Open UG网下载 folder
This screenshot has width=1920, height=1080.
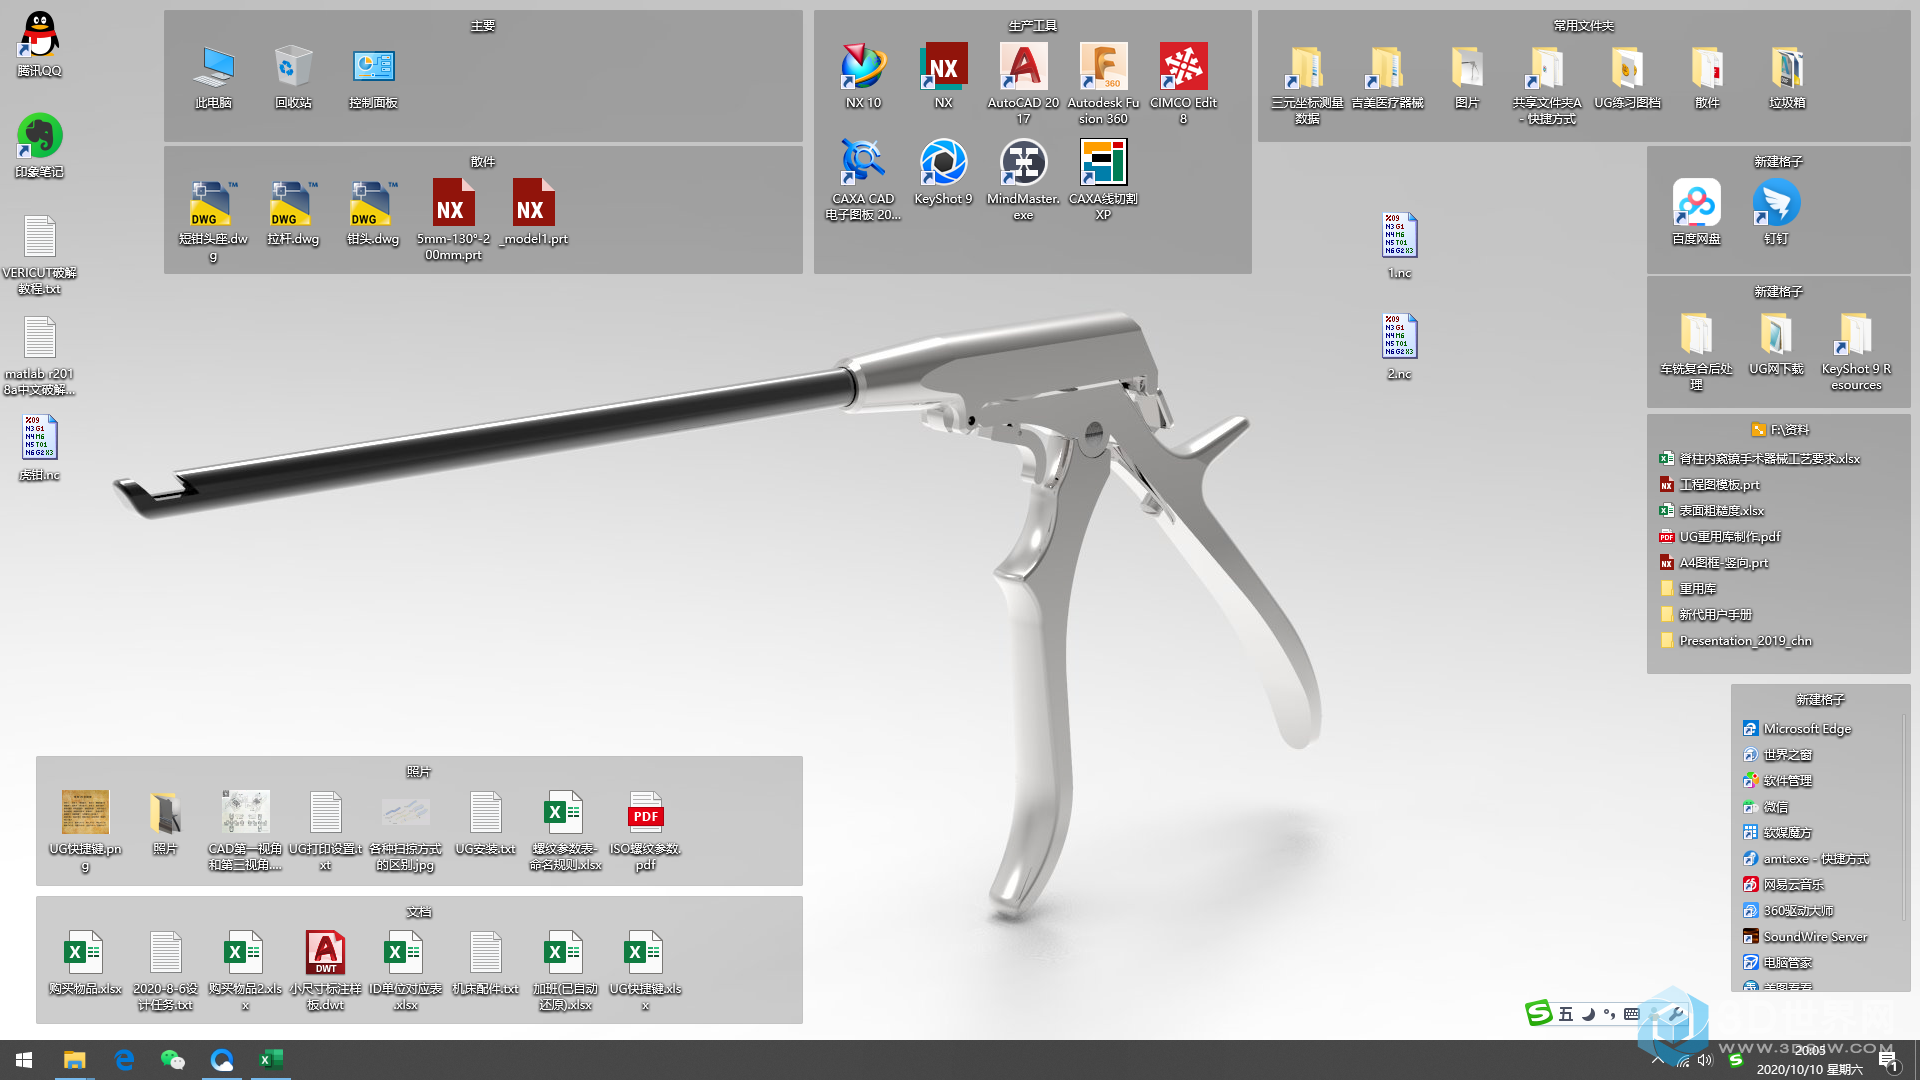[1776, 344]
